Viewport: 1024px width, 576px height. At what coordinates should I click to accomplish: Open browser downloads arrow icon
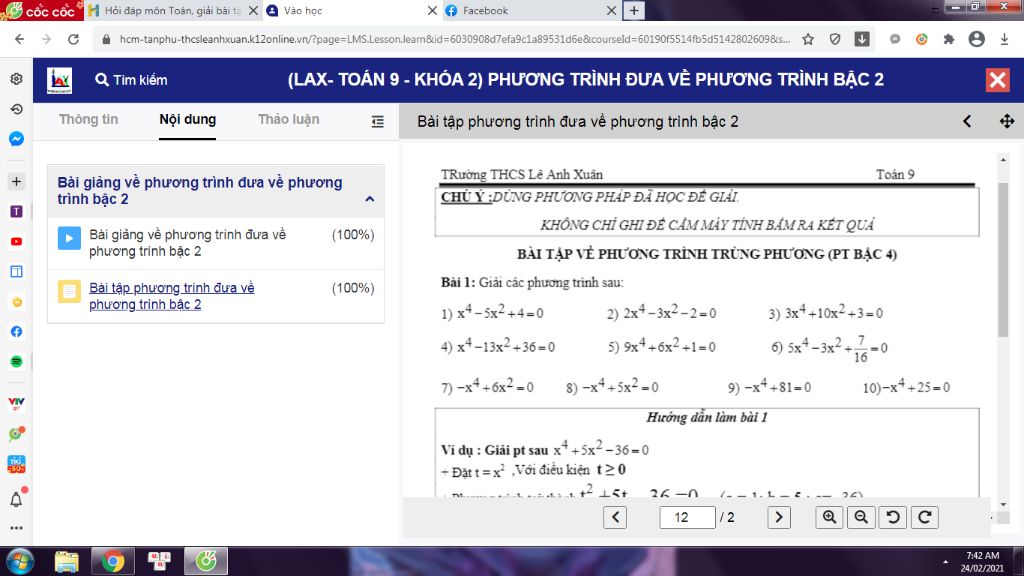[1004, 39]
